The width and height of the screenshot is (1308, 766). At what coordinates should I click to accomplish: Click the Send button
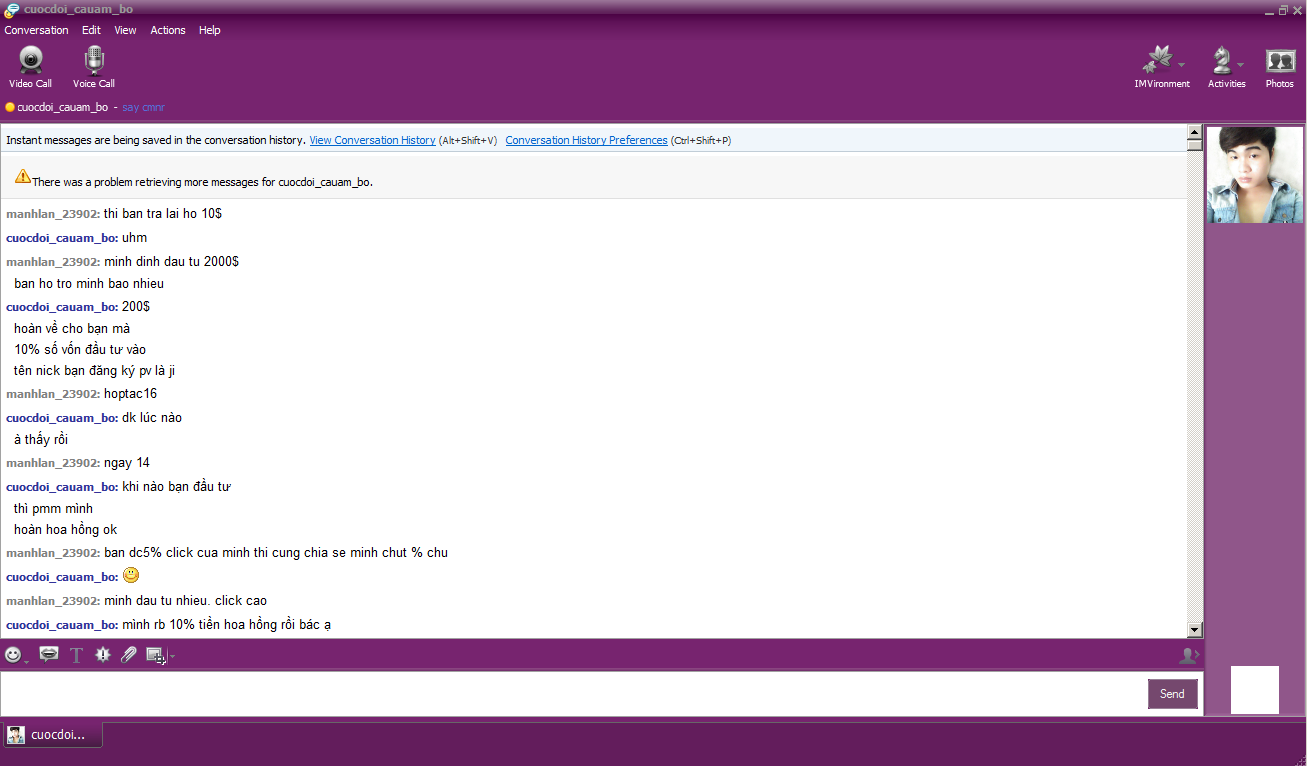click(x=1172, y=694)
